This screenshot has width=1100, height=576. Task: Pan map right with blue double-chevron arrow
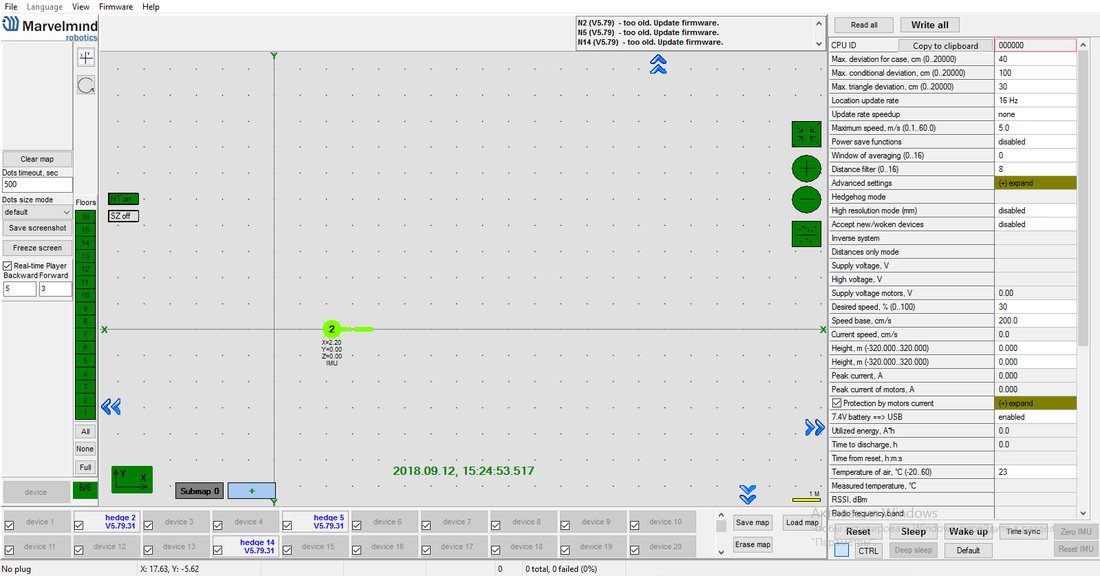pyautogui.click(x=814, y=427)
